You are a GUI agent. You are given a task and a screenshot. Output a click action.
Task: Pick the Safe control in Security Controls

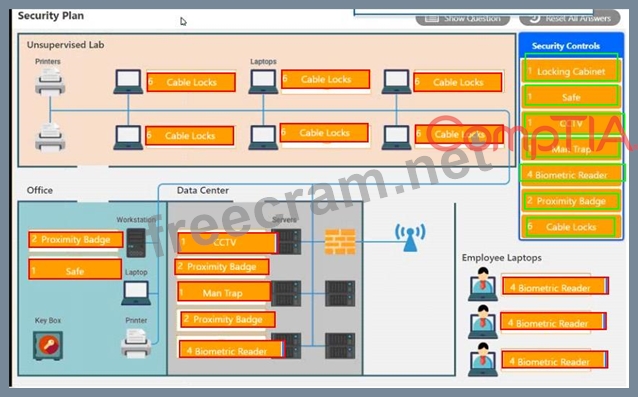571,97
